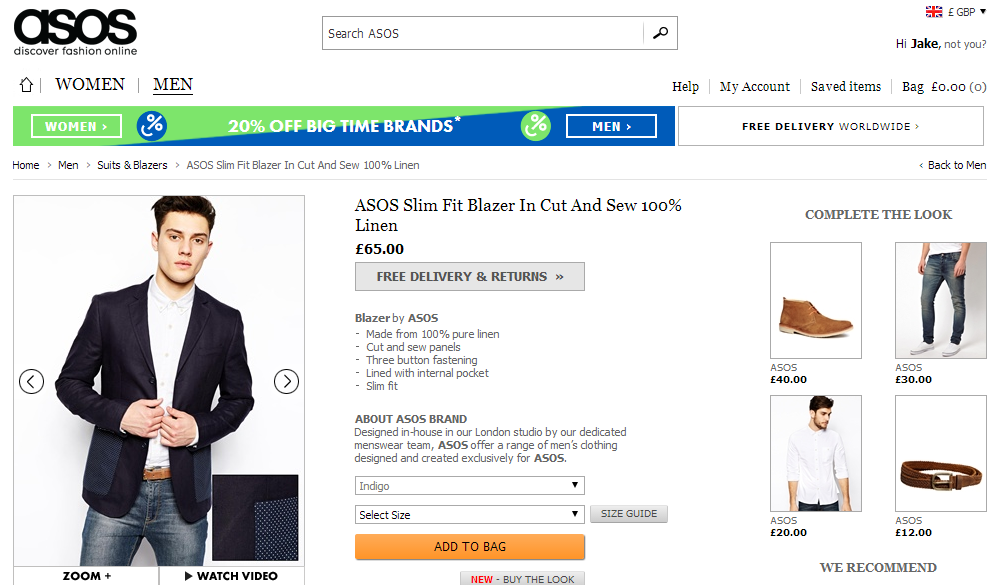The width and height of the screenshot is (1001, 585).
Task: Open the £ GBP currency dropdown
Action: 963,11
